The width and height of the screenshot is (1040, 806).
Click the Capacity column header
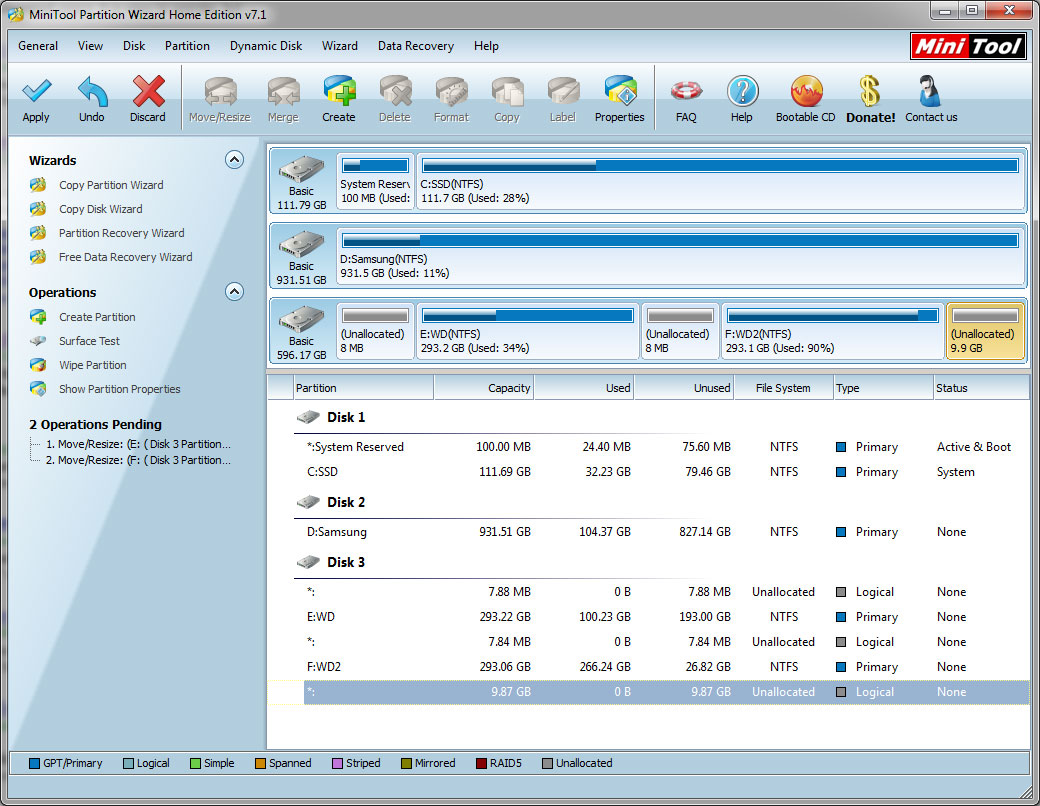tap(484, 388)
